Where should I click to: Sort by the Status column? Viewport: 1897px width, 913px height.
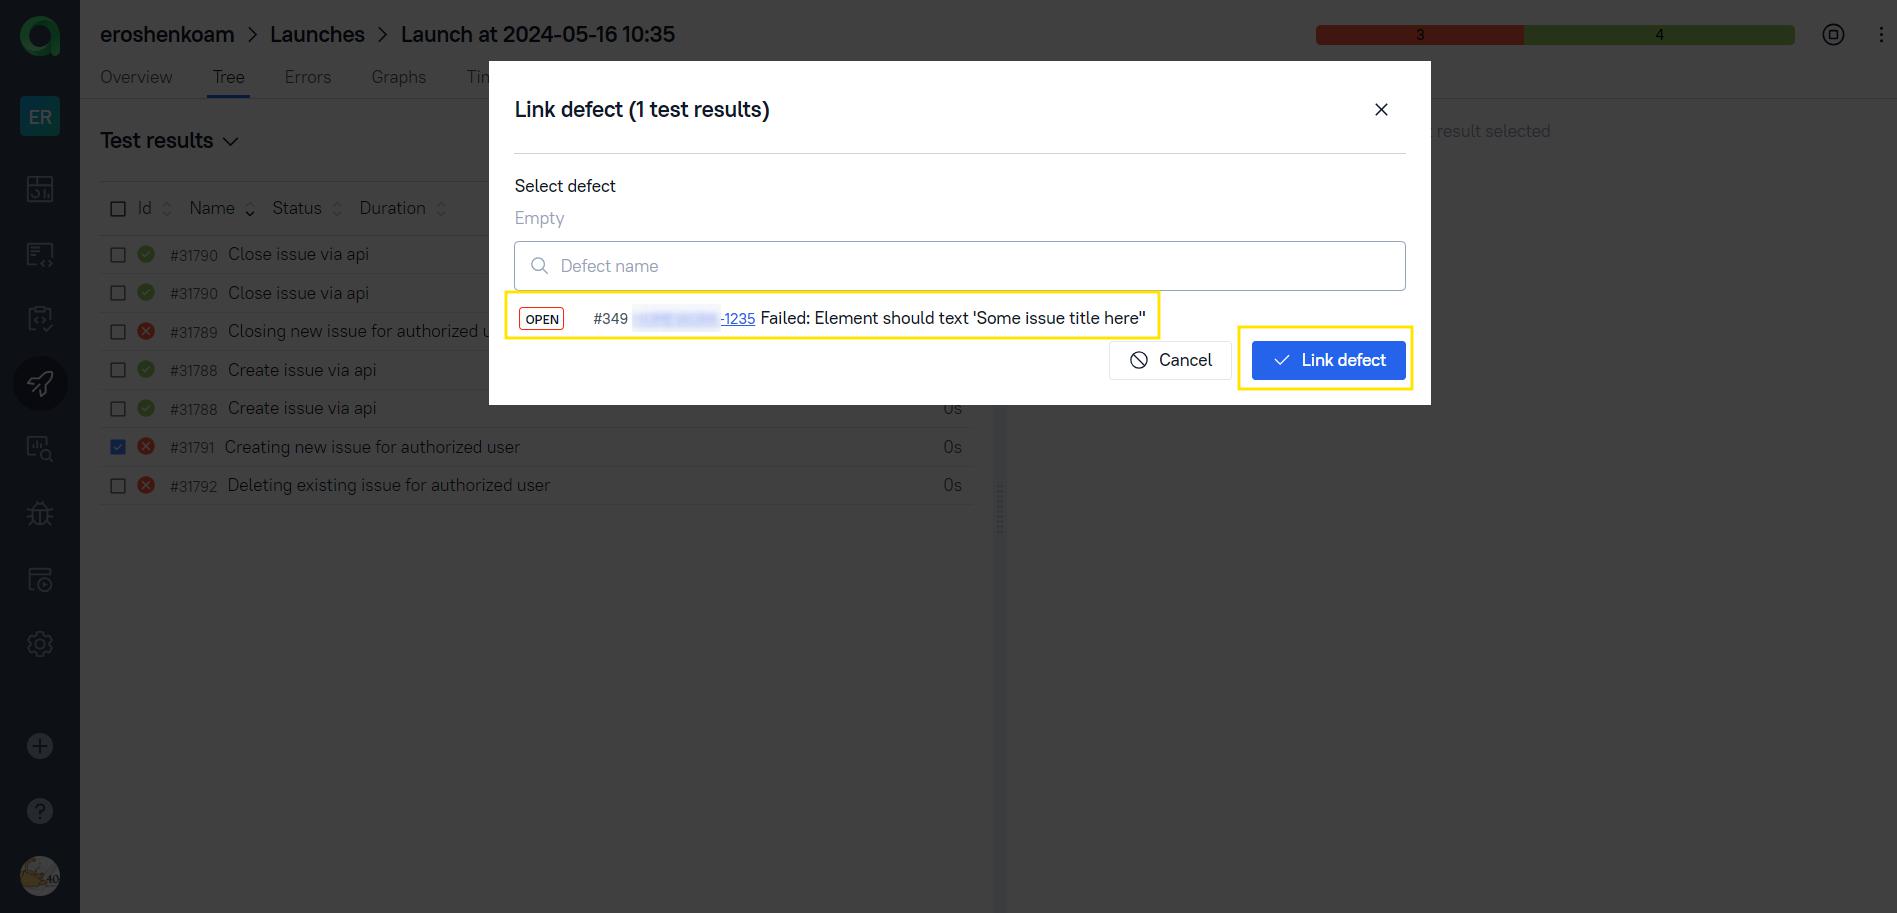pos(307,208)
